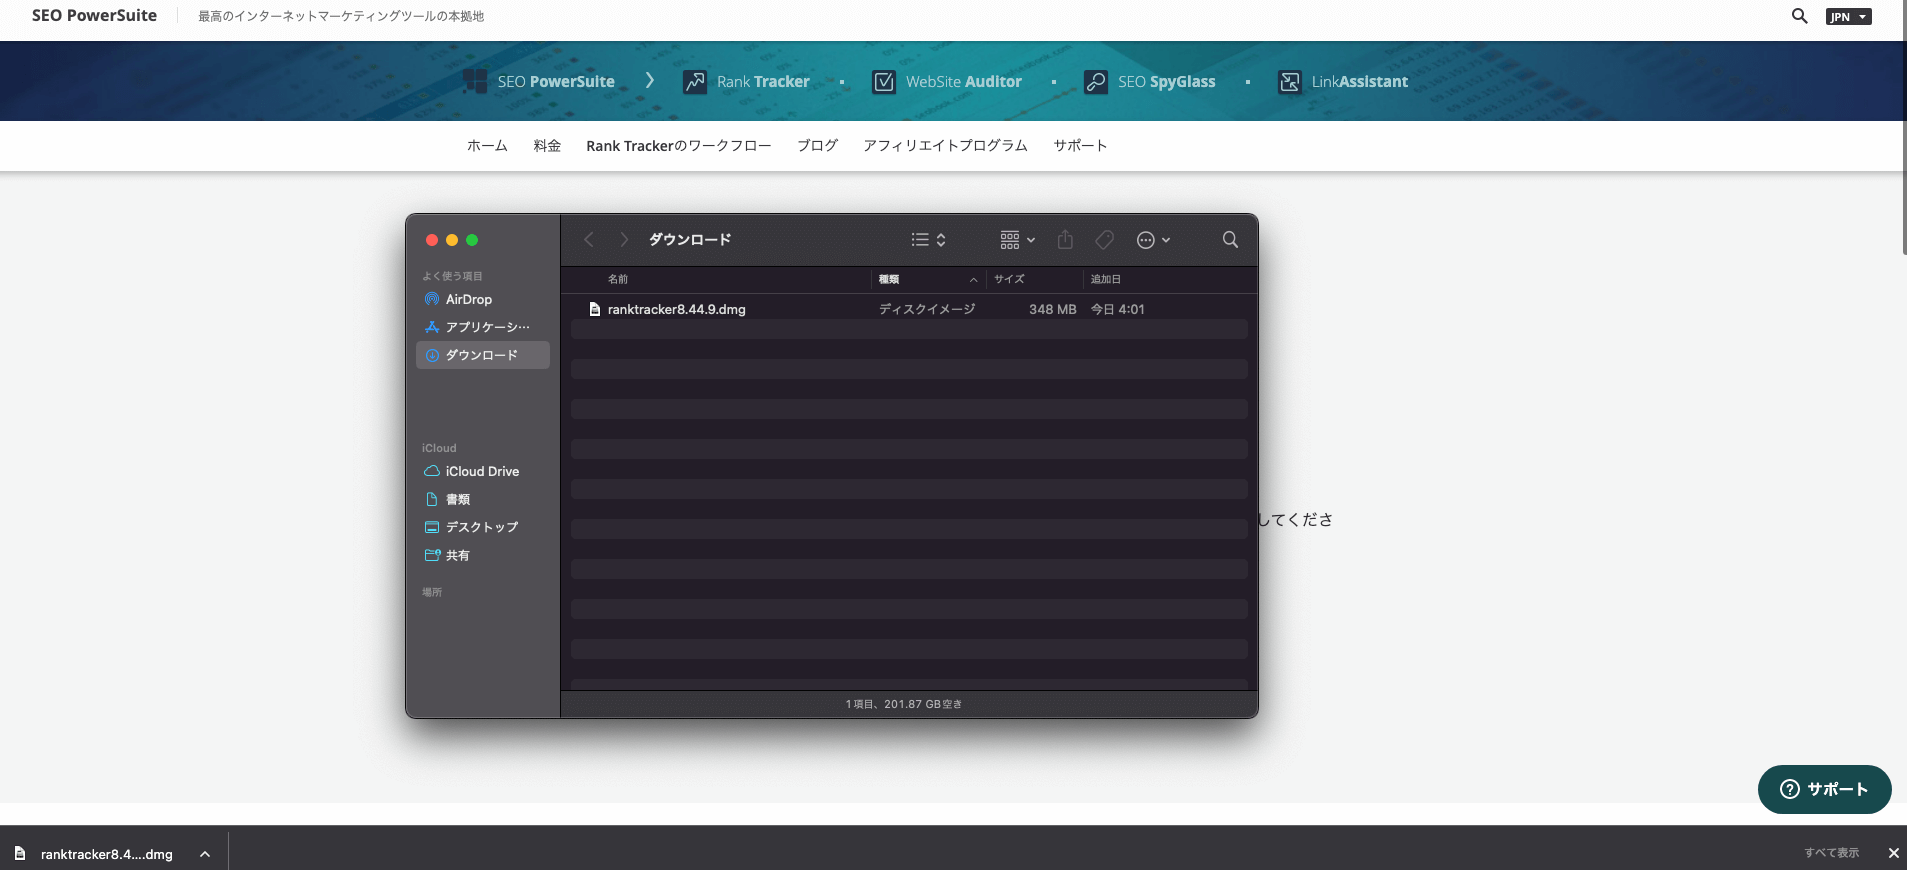The height and width of the screenshot is (870, 1907).
Task: Select WebSite Auditor product link
Action: (x=964, y=82)
